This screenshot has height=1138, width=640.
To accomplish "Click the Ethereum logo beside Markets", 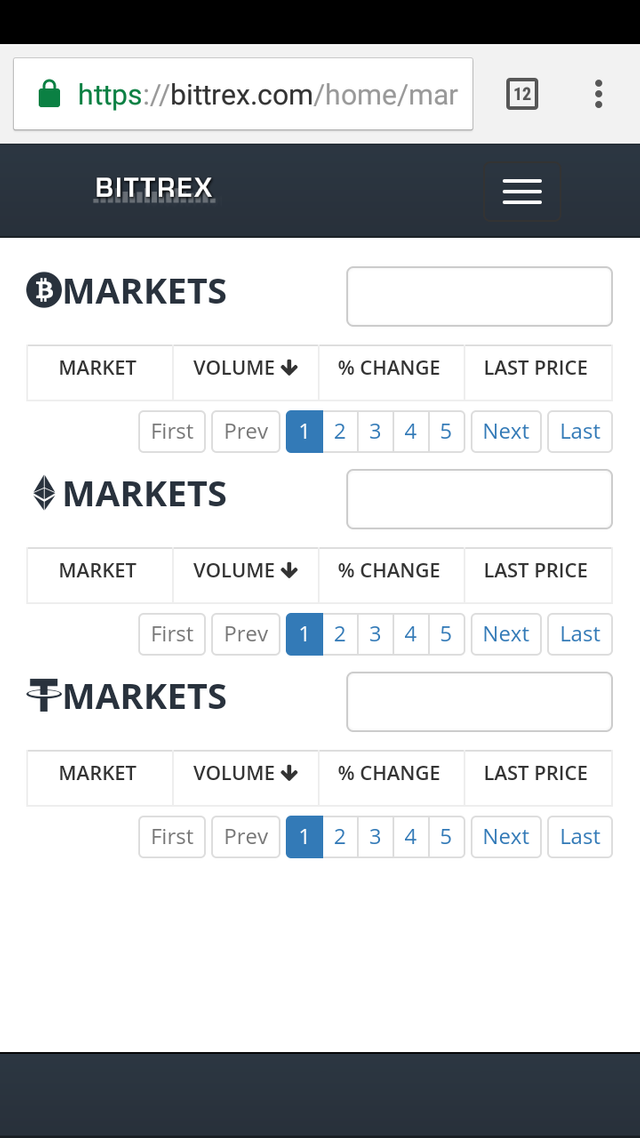I will 44,493.
